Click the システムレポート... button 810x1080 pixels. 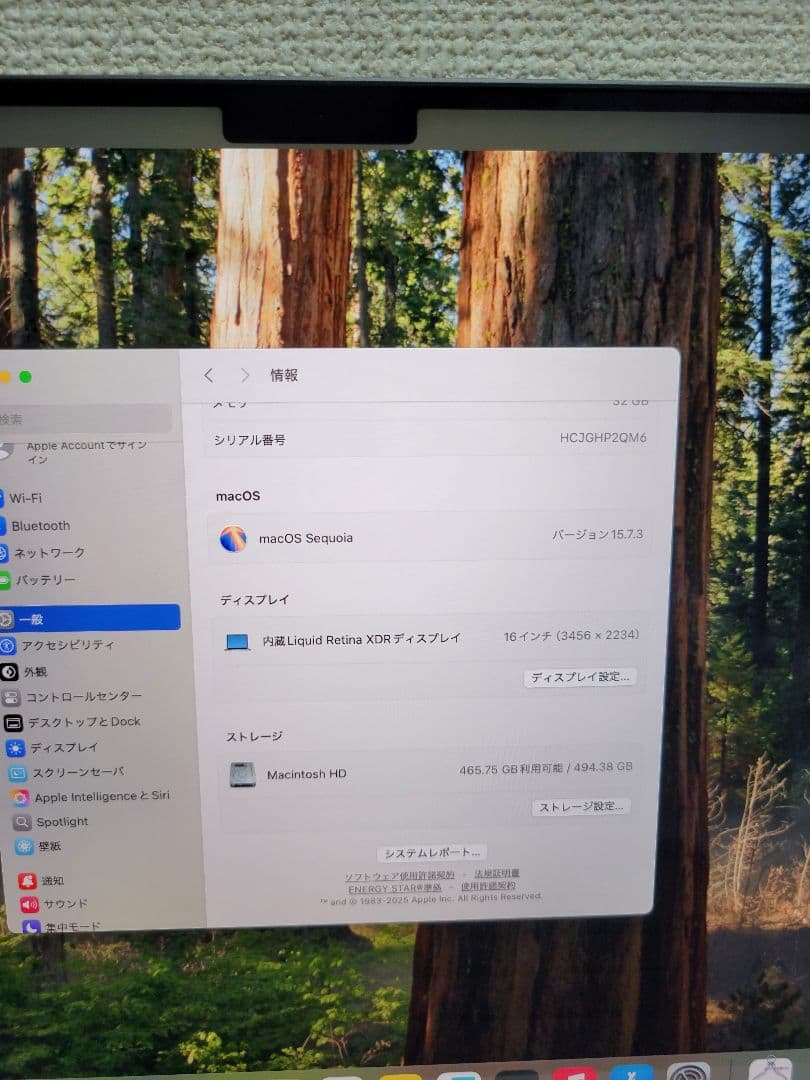(x=432, y=853)
